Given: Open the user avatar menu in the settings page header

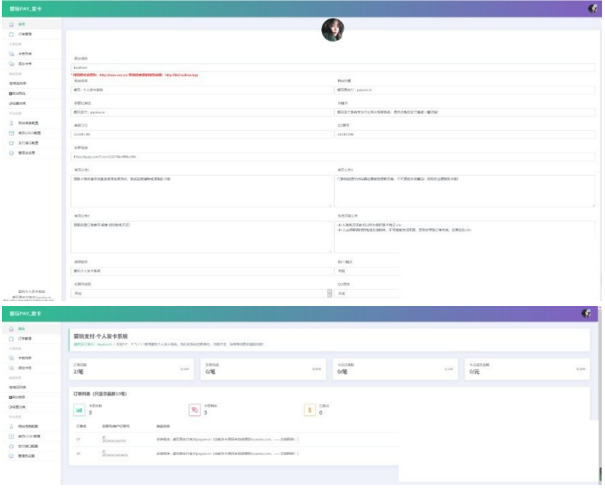Looking at the screenshot, I should coord(593,8).
